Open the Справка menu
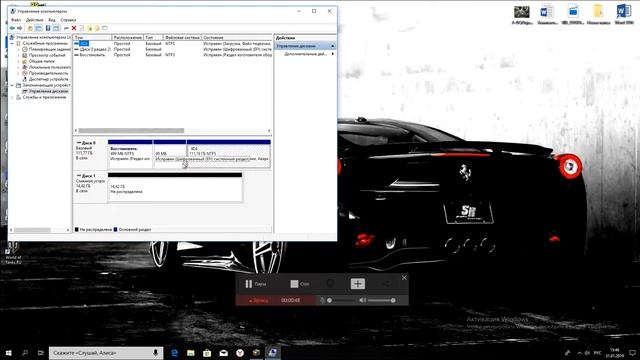Viewport: 640px width, 360px height. pyautogui.click(x=68, y=20)
